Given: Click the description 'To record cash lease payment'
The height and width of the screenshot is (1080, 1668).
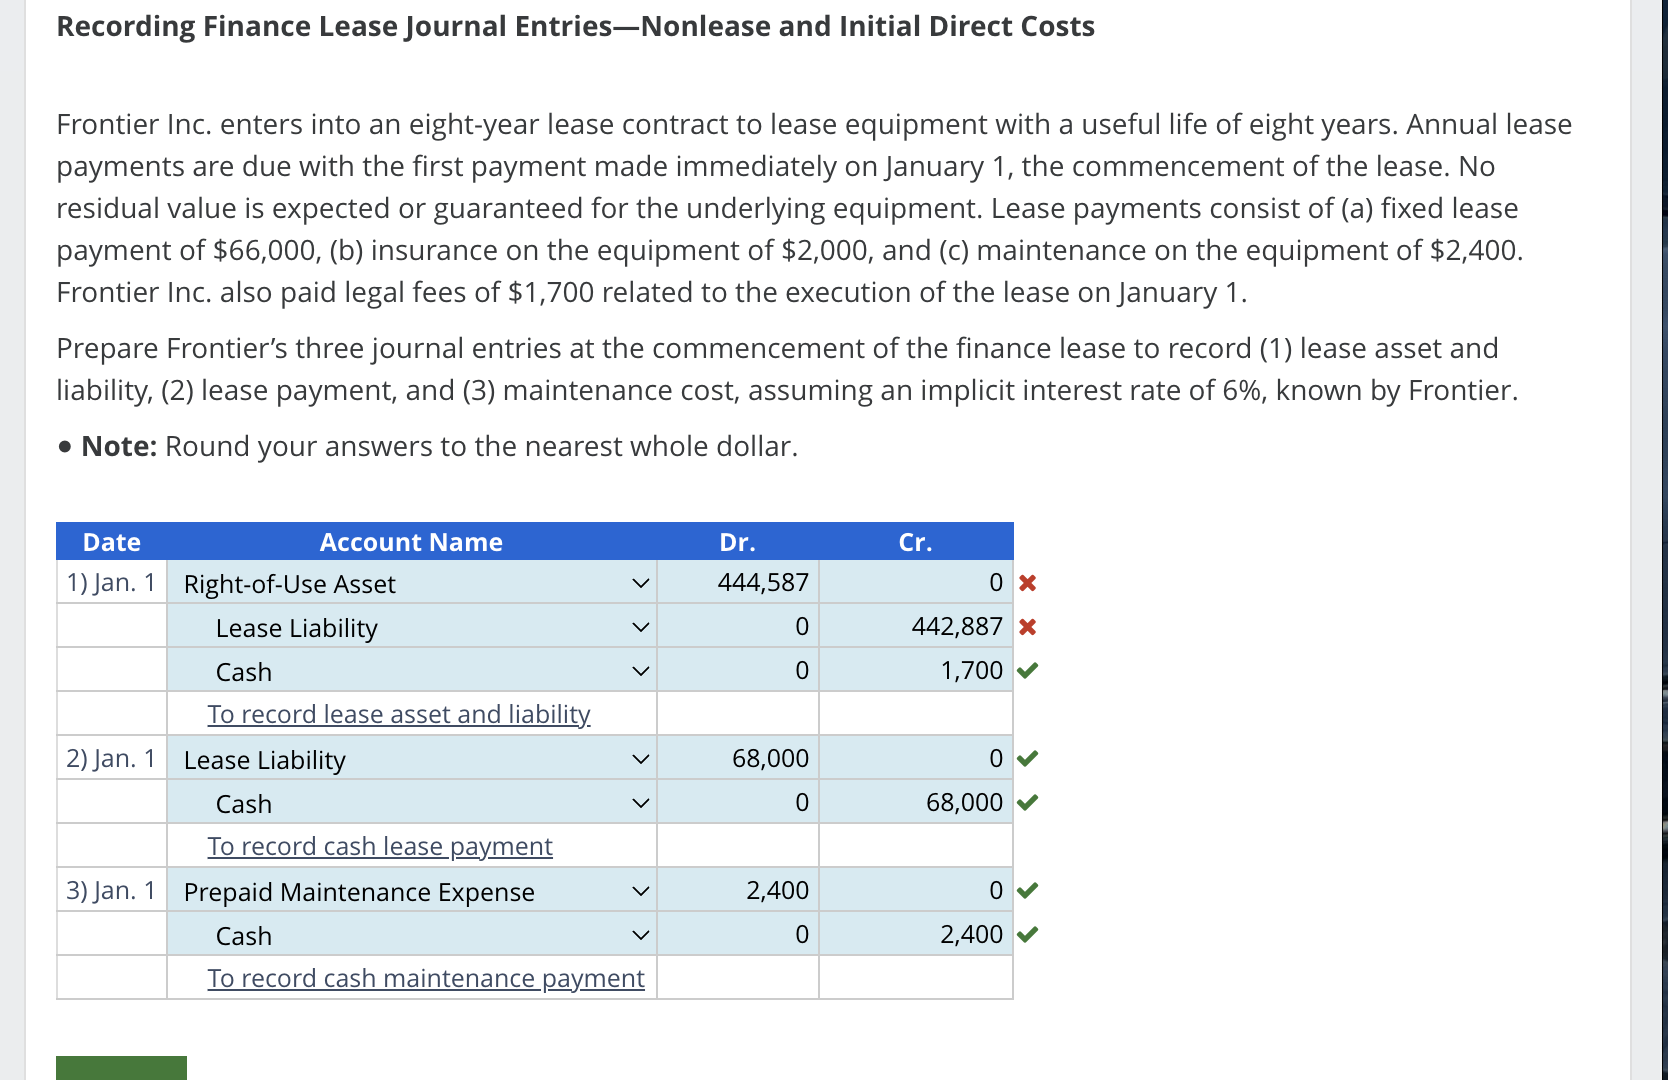Looking at the screenshot, I should (x=379, y=845).
